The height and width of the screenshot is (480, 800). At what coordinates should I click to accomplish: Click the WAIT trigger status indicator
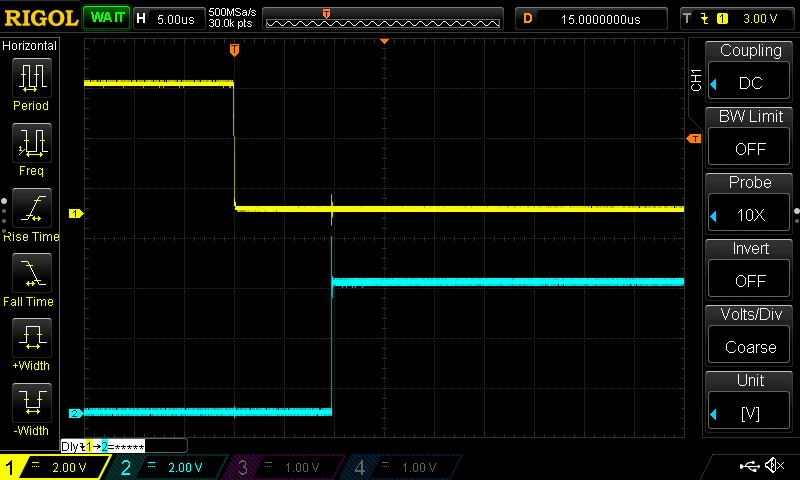(x=107, y=18)
